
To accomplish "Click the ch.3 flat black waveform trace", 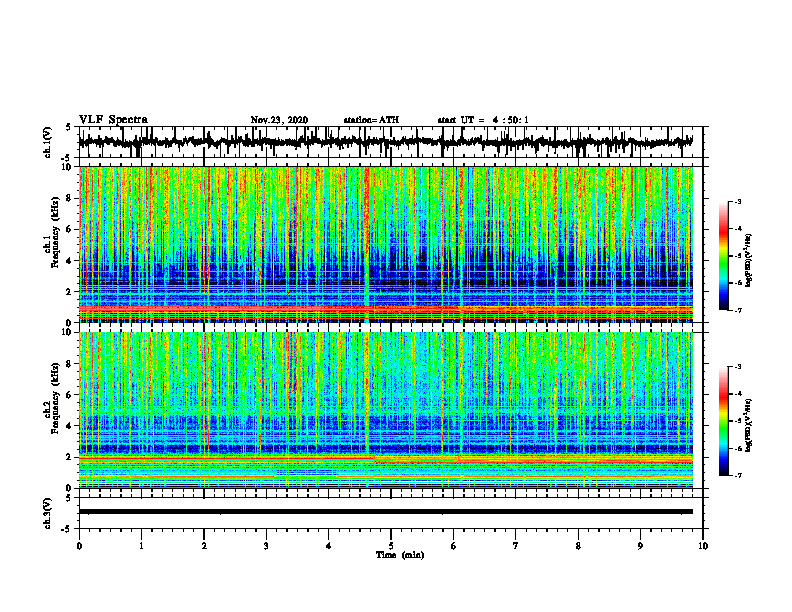I will pyautogui.click(x=385, y=512).
